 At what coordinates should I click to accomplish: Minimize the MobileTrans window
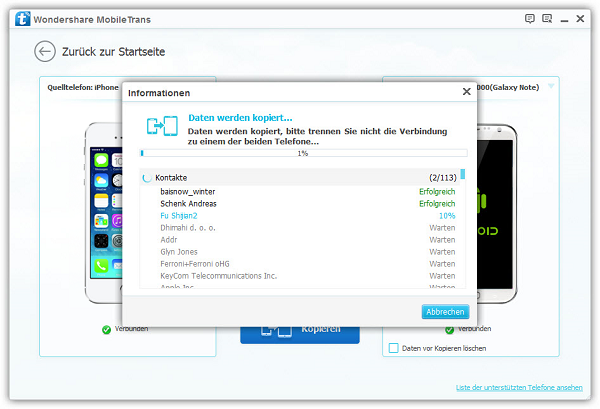click(564, 19)
